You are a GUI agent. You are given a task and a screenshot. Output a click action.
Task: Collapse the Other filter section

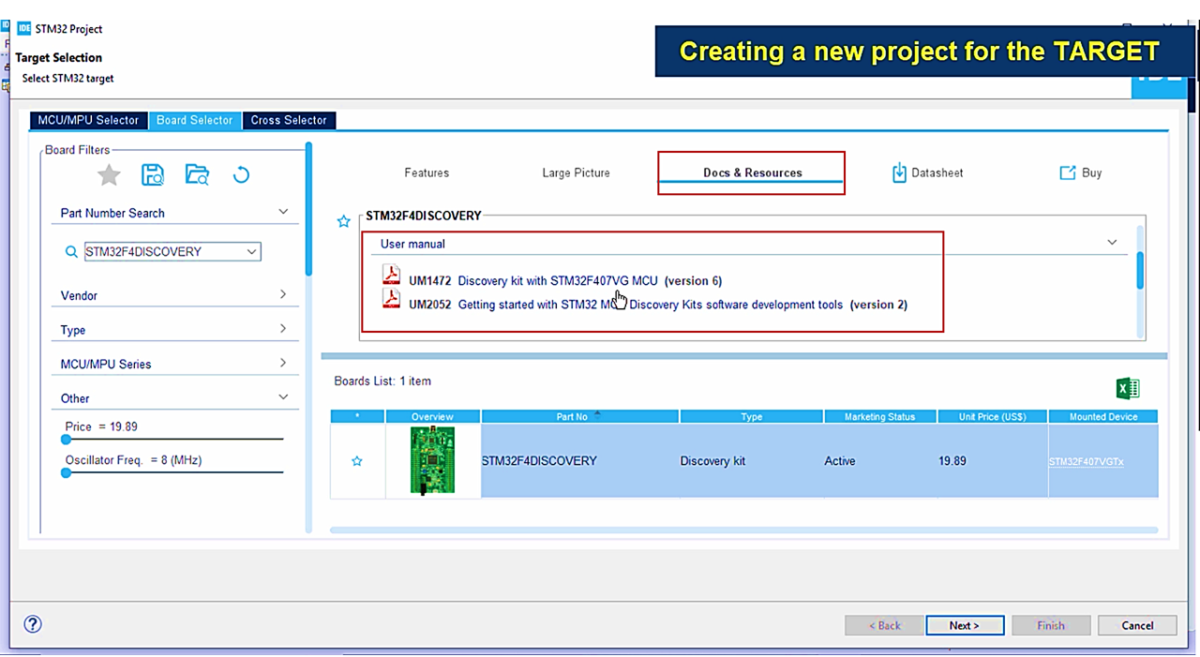coord(283,397)
